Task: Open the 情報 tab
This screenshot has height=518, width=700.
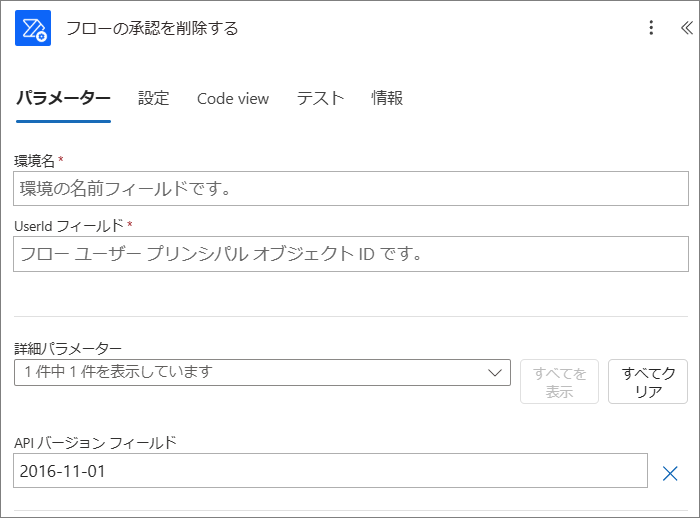Action: pyautogui.click(x=387, y=98)
